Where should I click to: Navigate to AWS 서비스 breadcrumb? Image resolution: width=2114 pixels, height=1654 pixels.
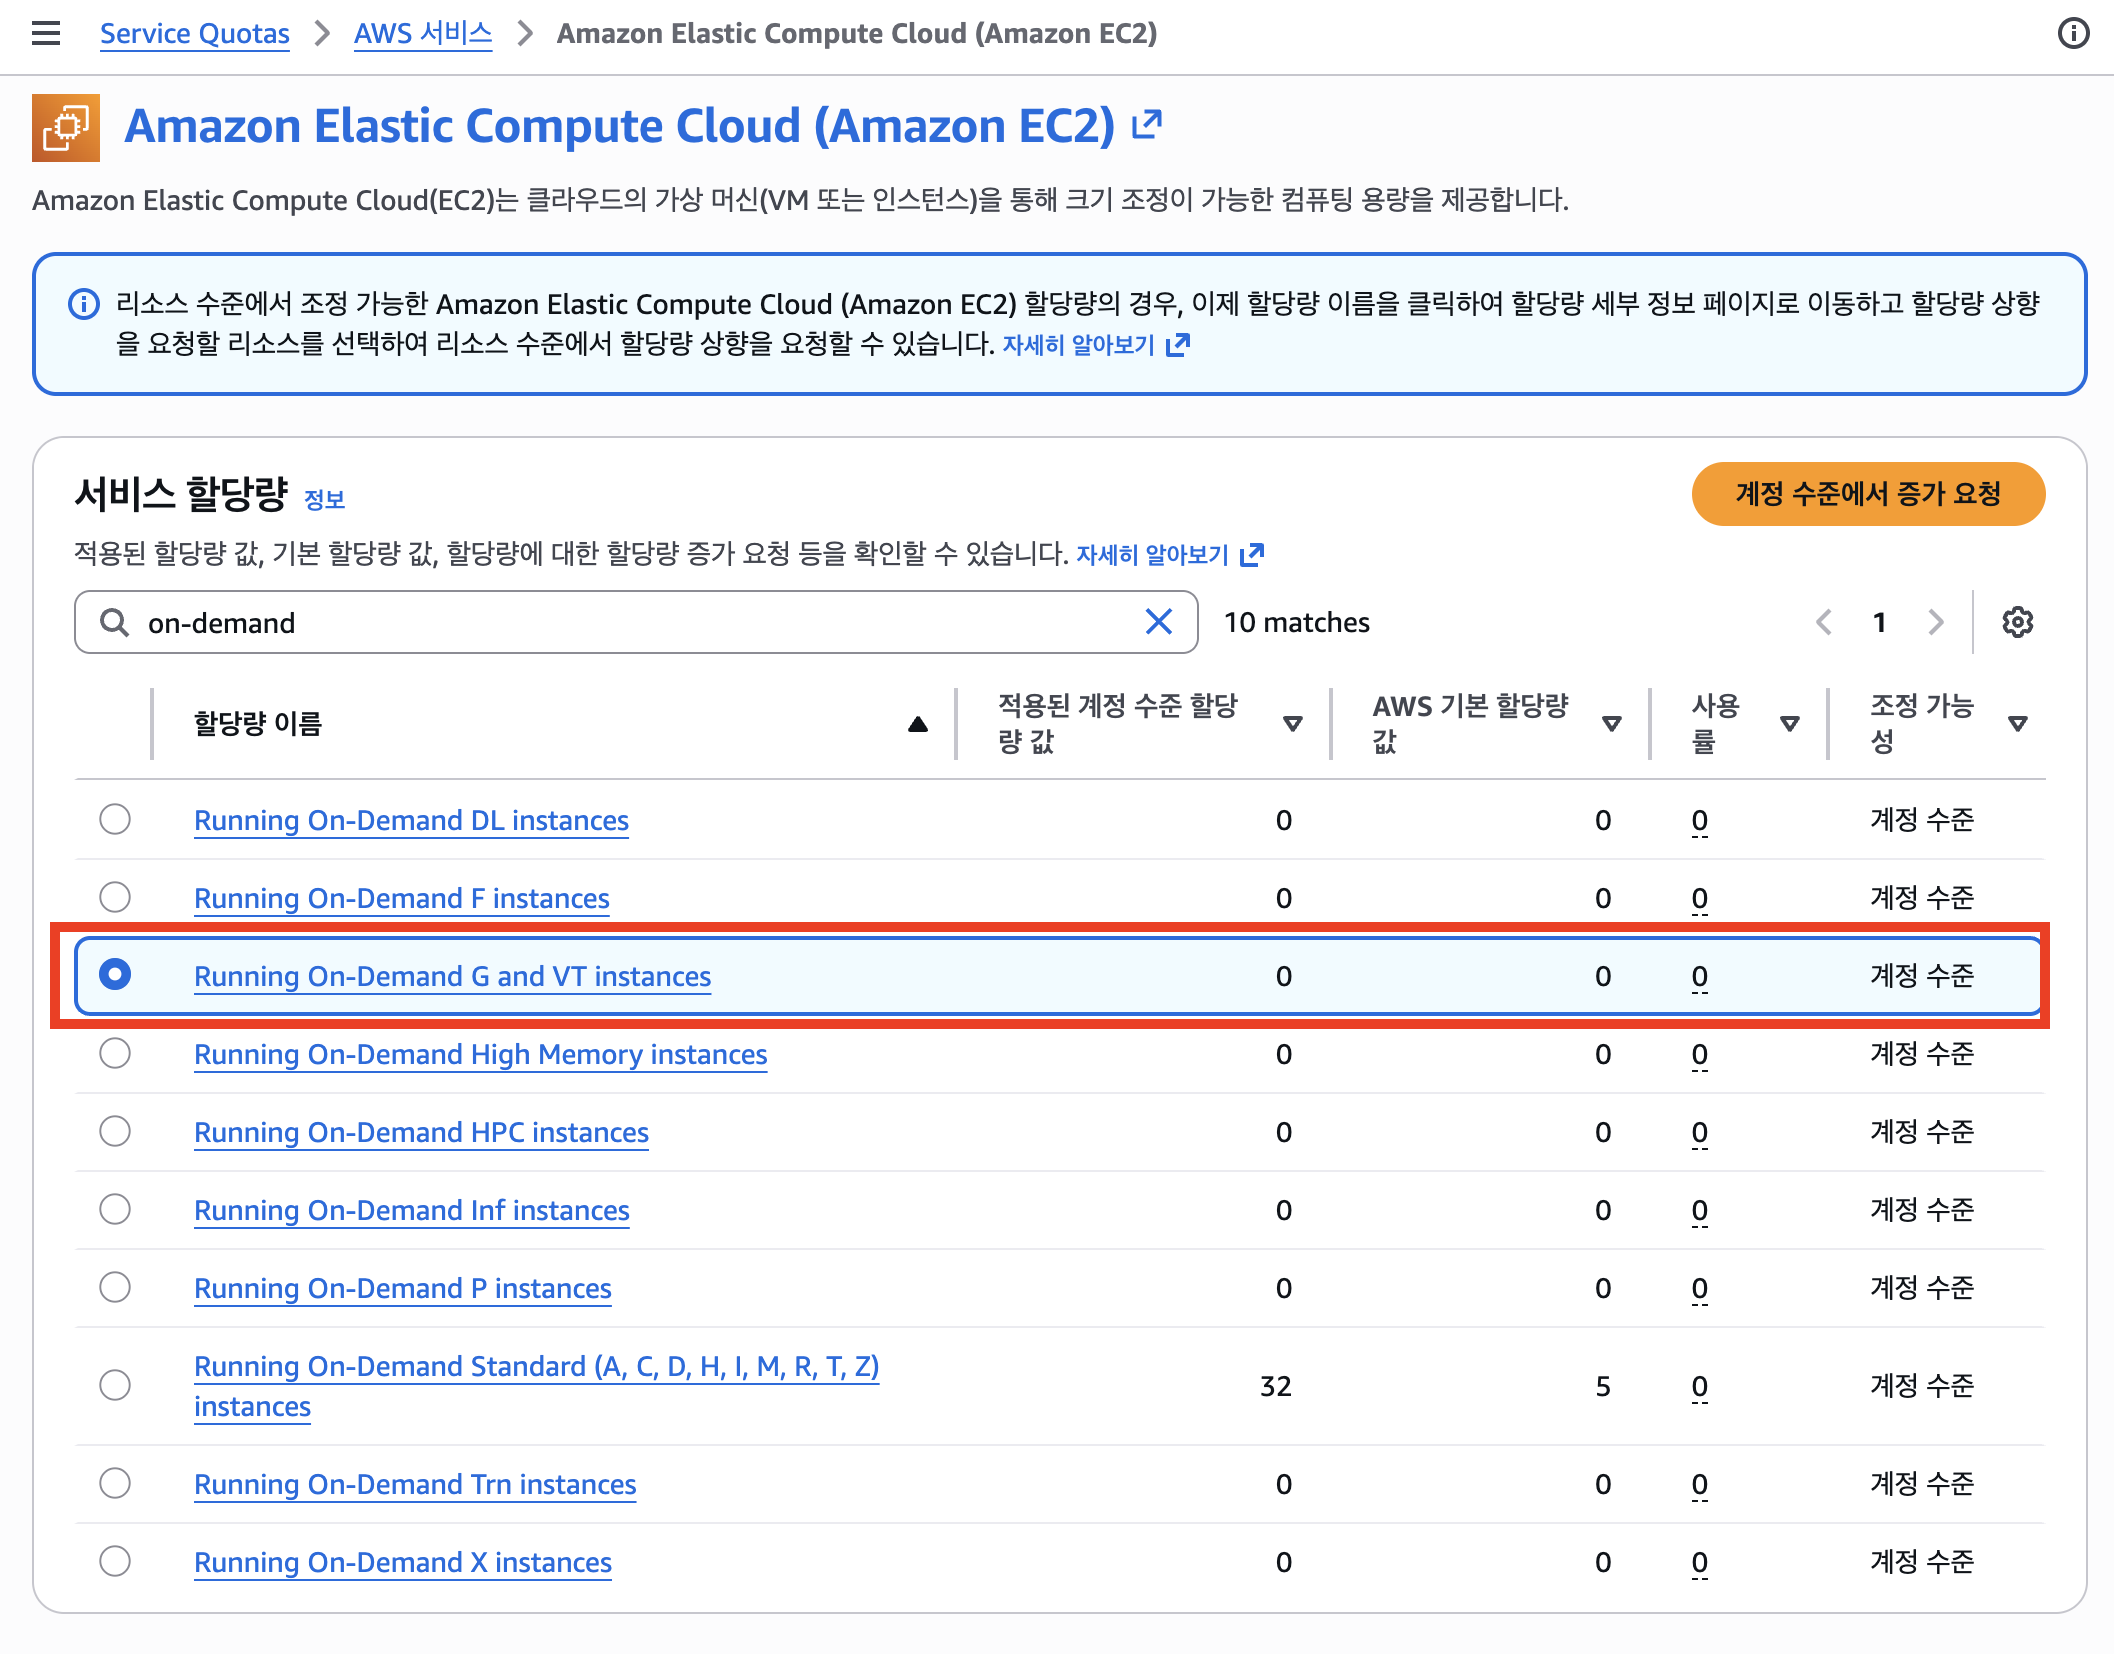point(423,34)
